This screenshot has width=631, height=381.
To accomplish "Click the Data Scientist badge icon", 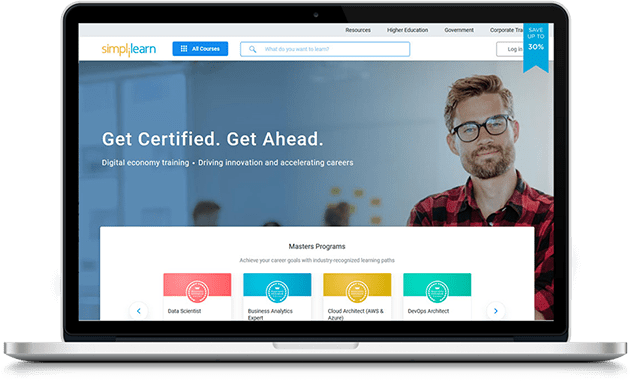I will point(197,291).
